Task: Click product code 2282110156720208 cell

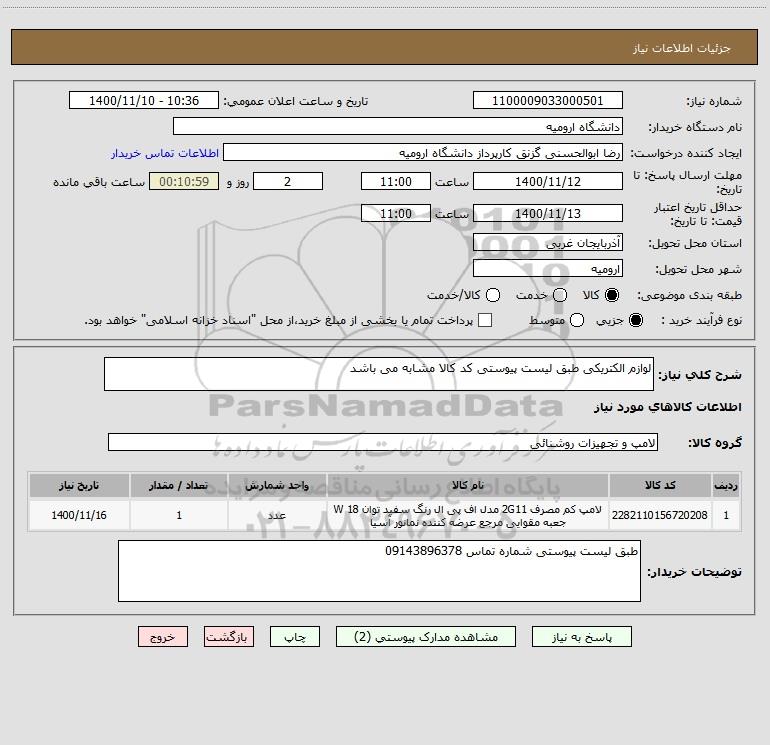Action: coord(660,515)
